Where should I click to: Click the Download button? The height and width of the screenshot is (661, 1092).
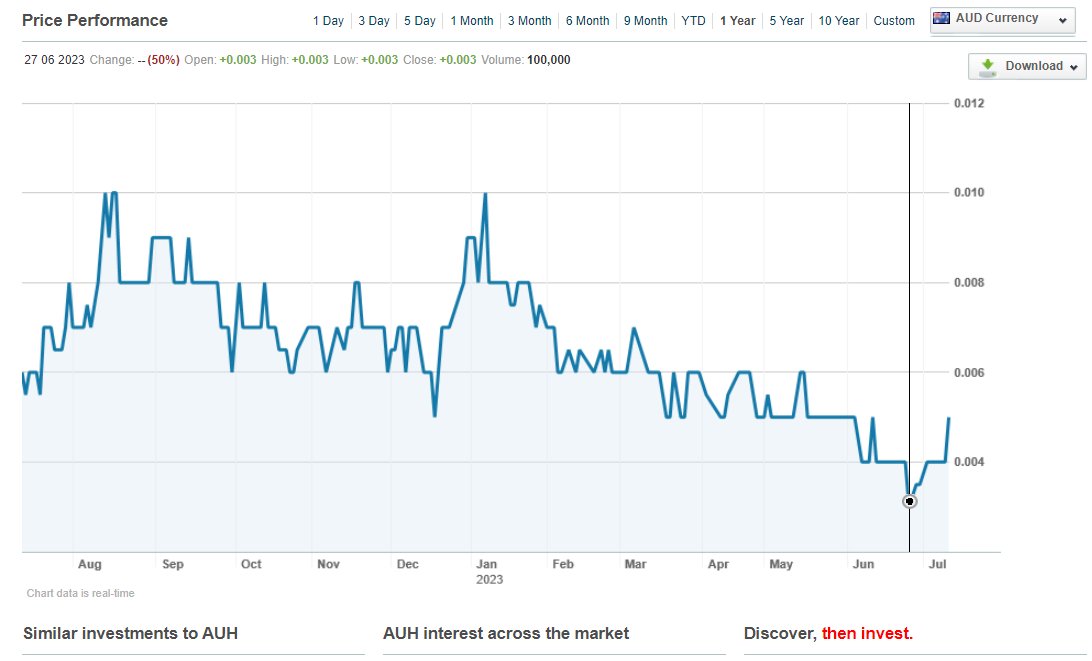click(x=1027, y=66)
